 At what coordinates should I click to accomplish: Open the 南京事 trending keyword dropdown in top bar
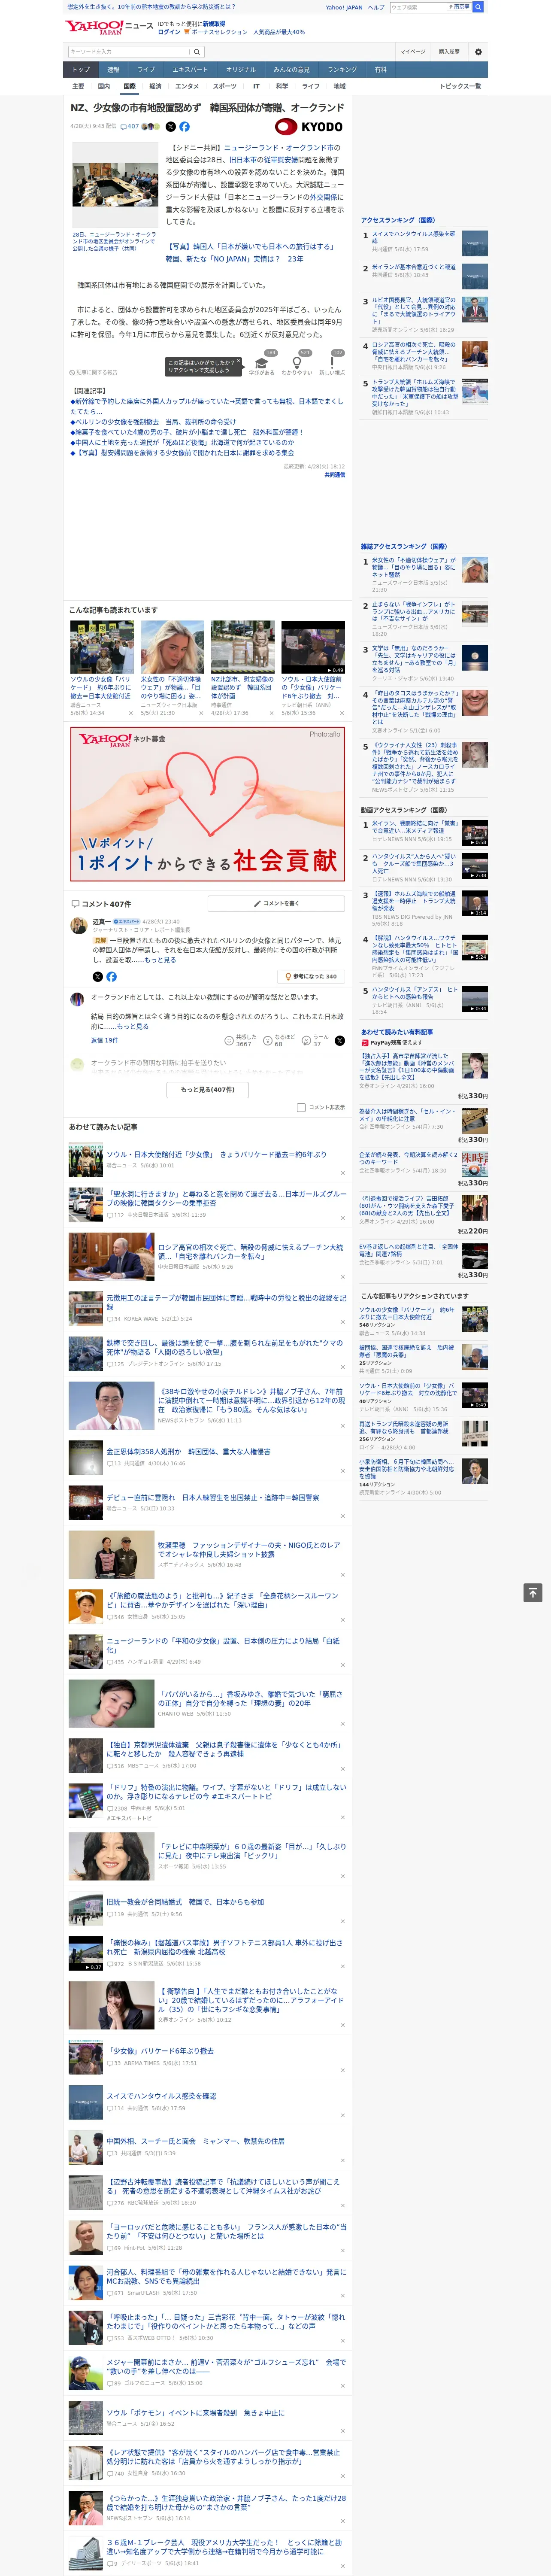[x=460, y=7]
